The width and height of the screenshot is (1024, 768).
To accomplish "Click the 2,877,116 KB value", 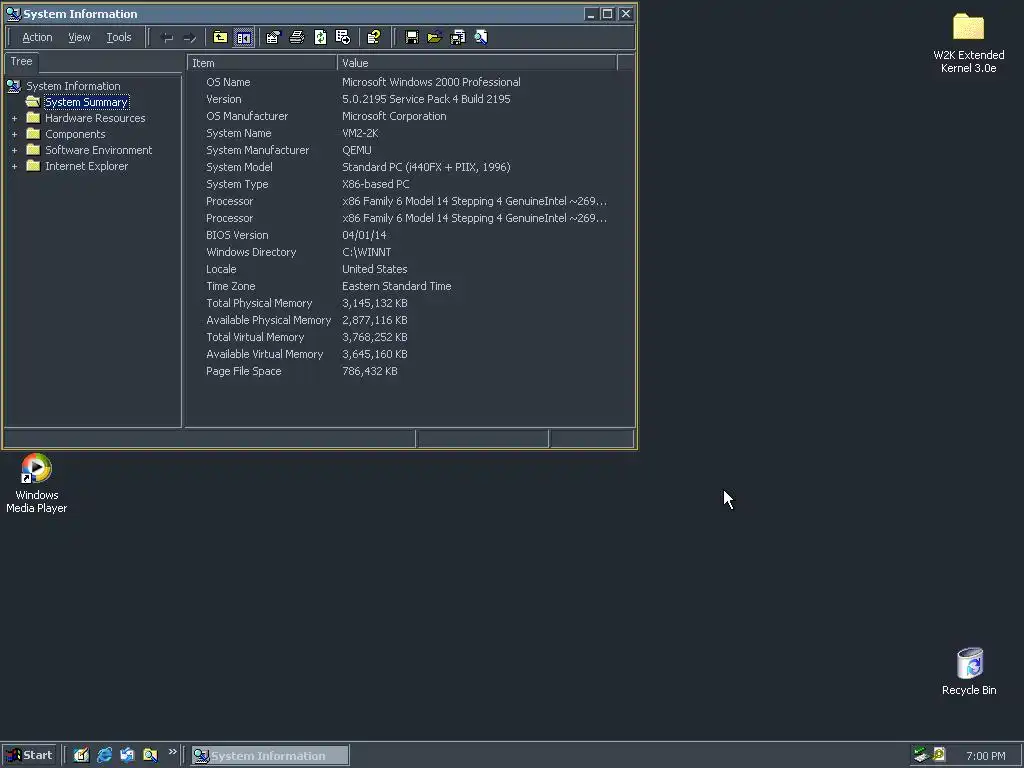I will [374, 320].
